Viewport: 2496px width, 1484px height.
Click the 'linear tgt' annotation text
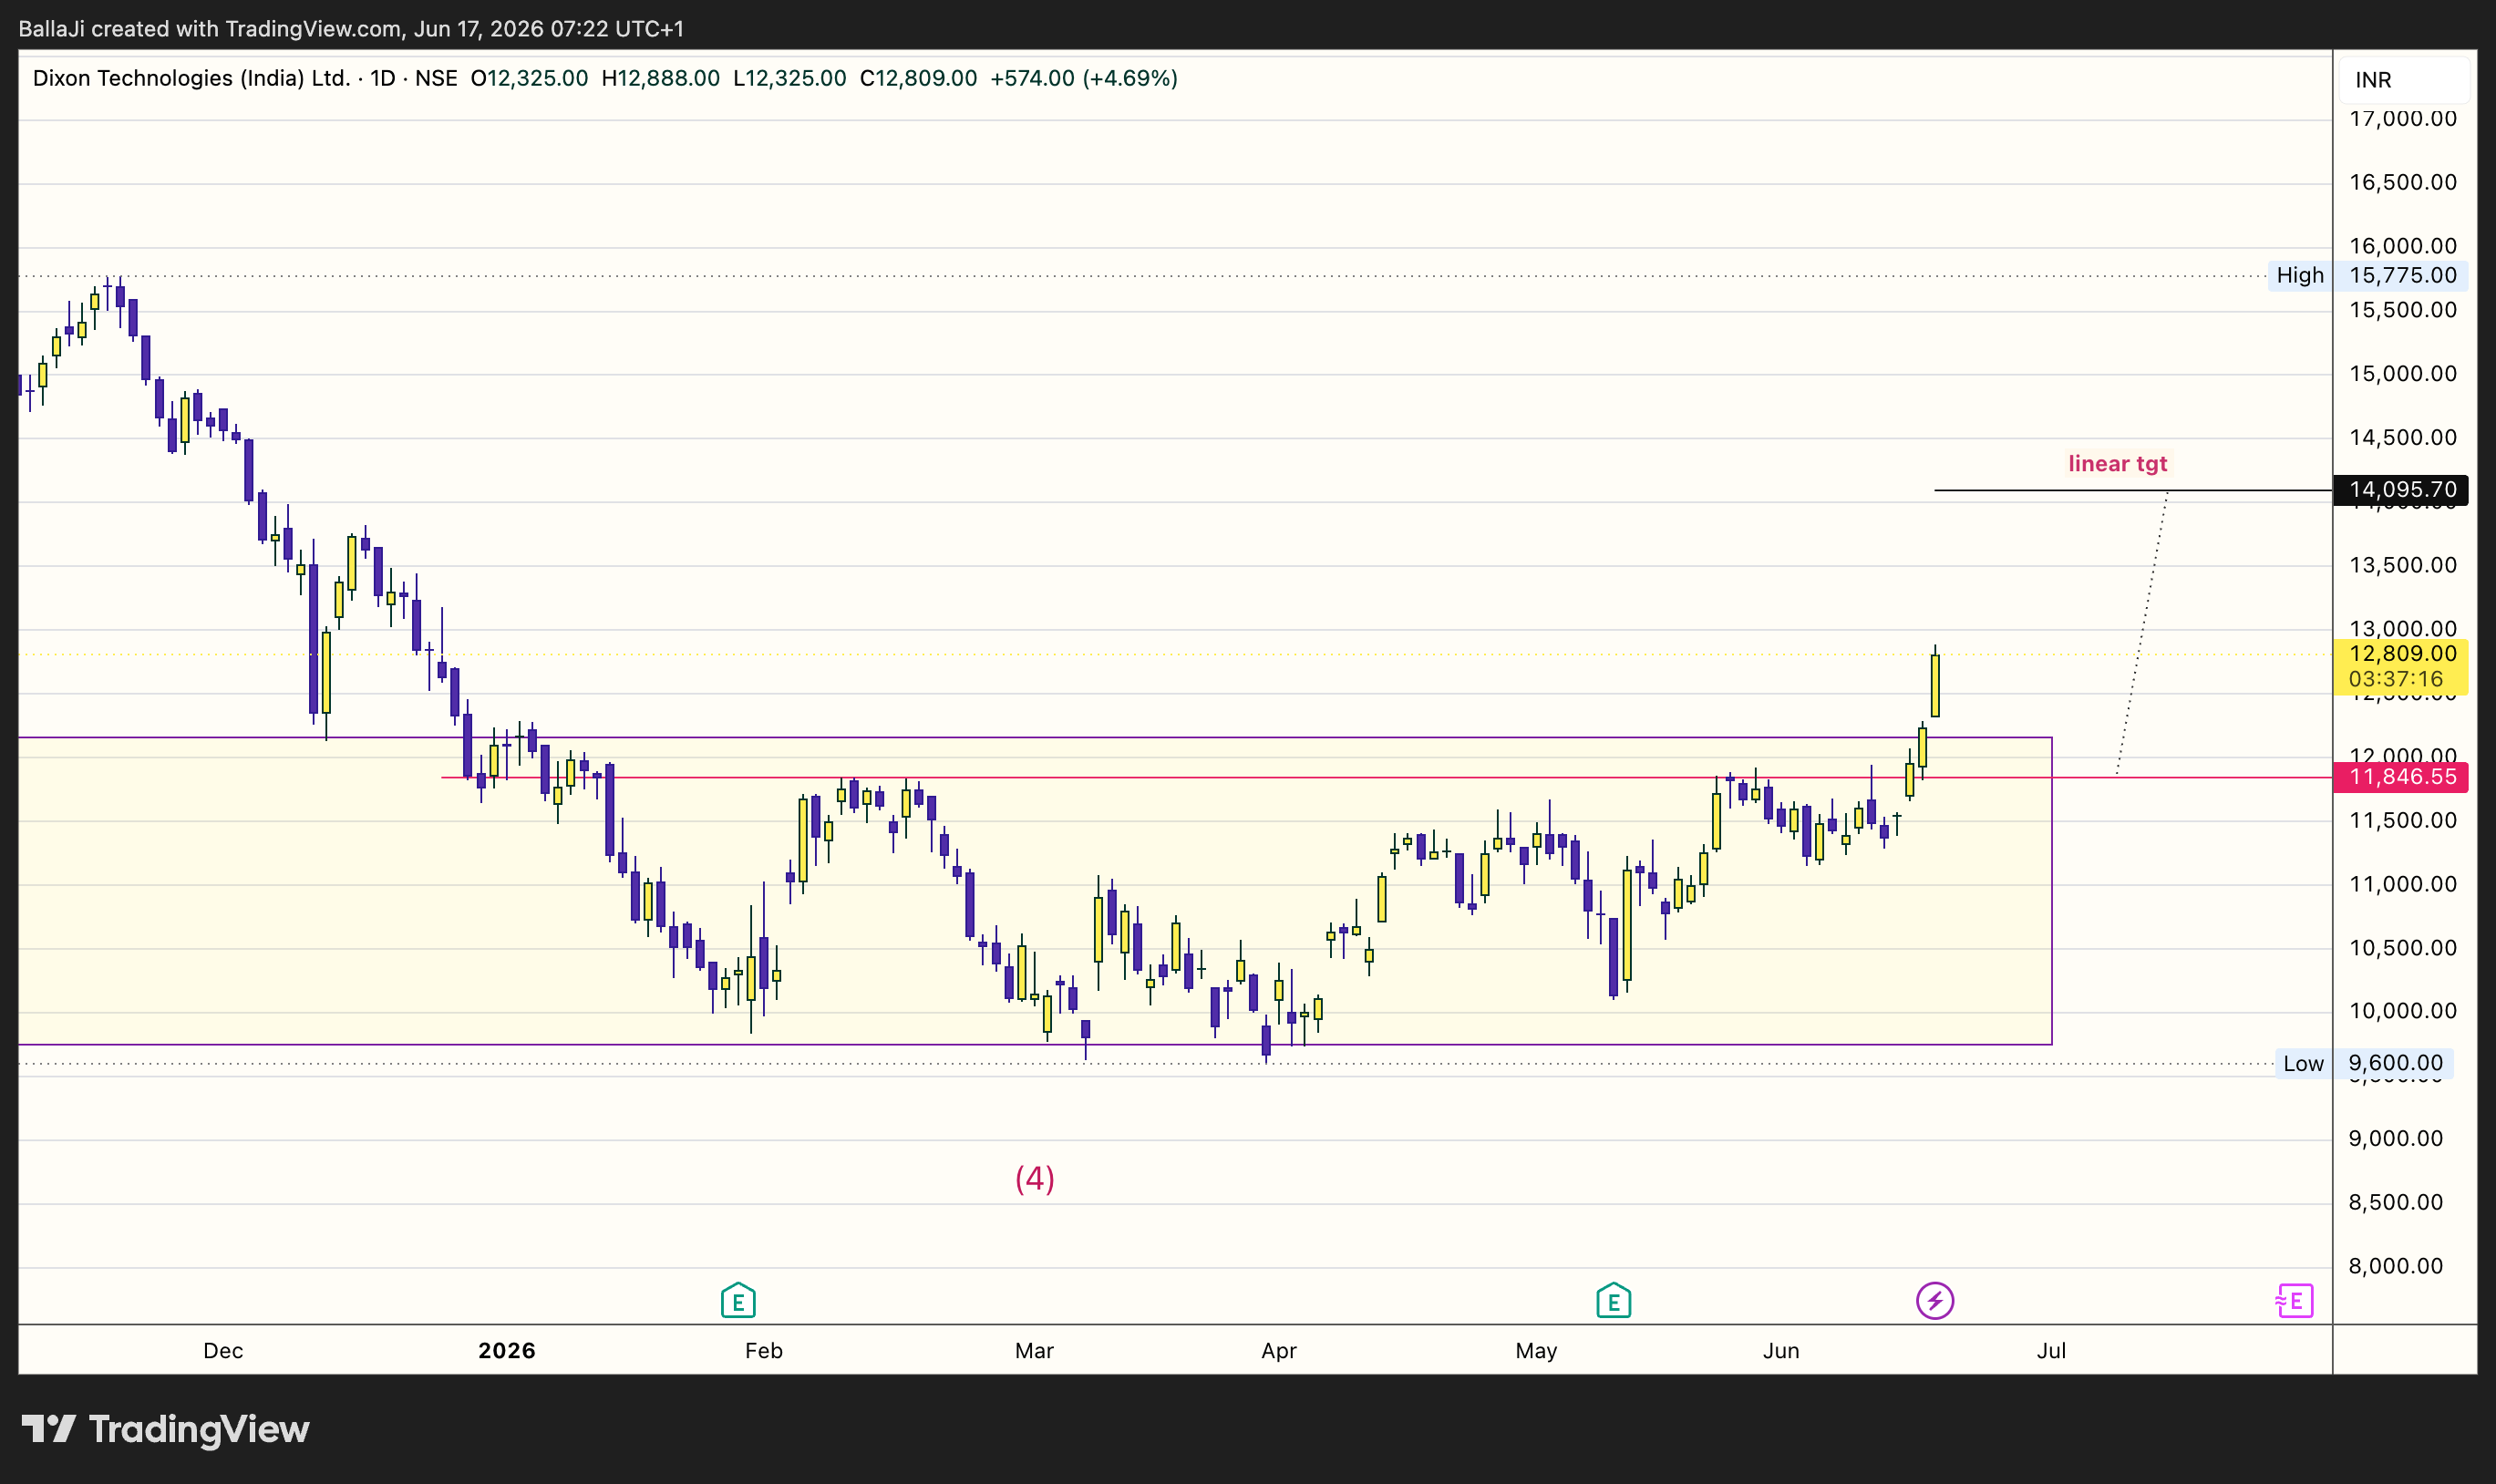point(2117,464)
